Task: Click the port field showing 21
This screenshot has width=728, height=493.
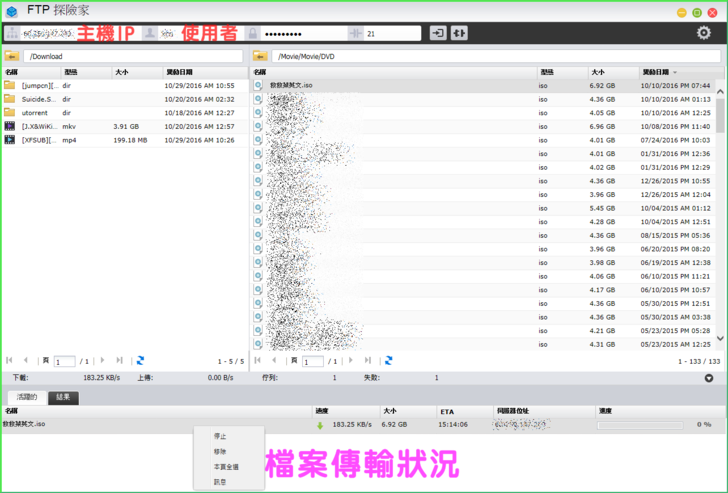Action: (x=392, y=33)
